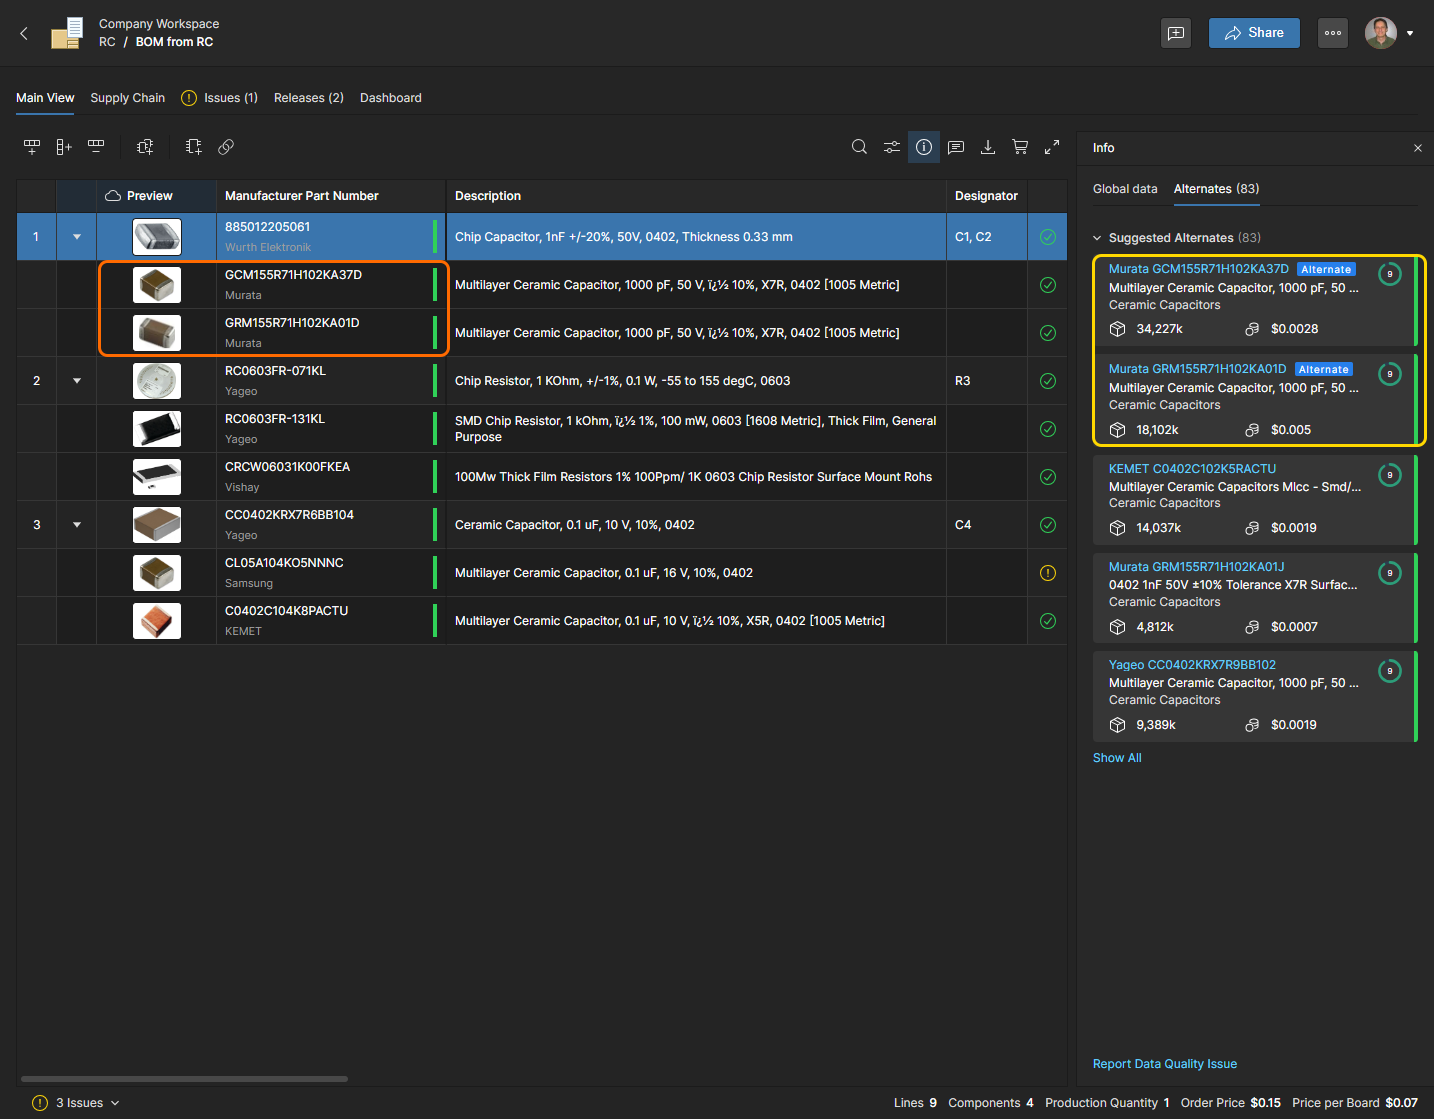This screenshot has height=1119, width=1434.
Task: Open the filter settings sliders icon
Action: click(891, 147)
